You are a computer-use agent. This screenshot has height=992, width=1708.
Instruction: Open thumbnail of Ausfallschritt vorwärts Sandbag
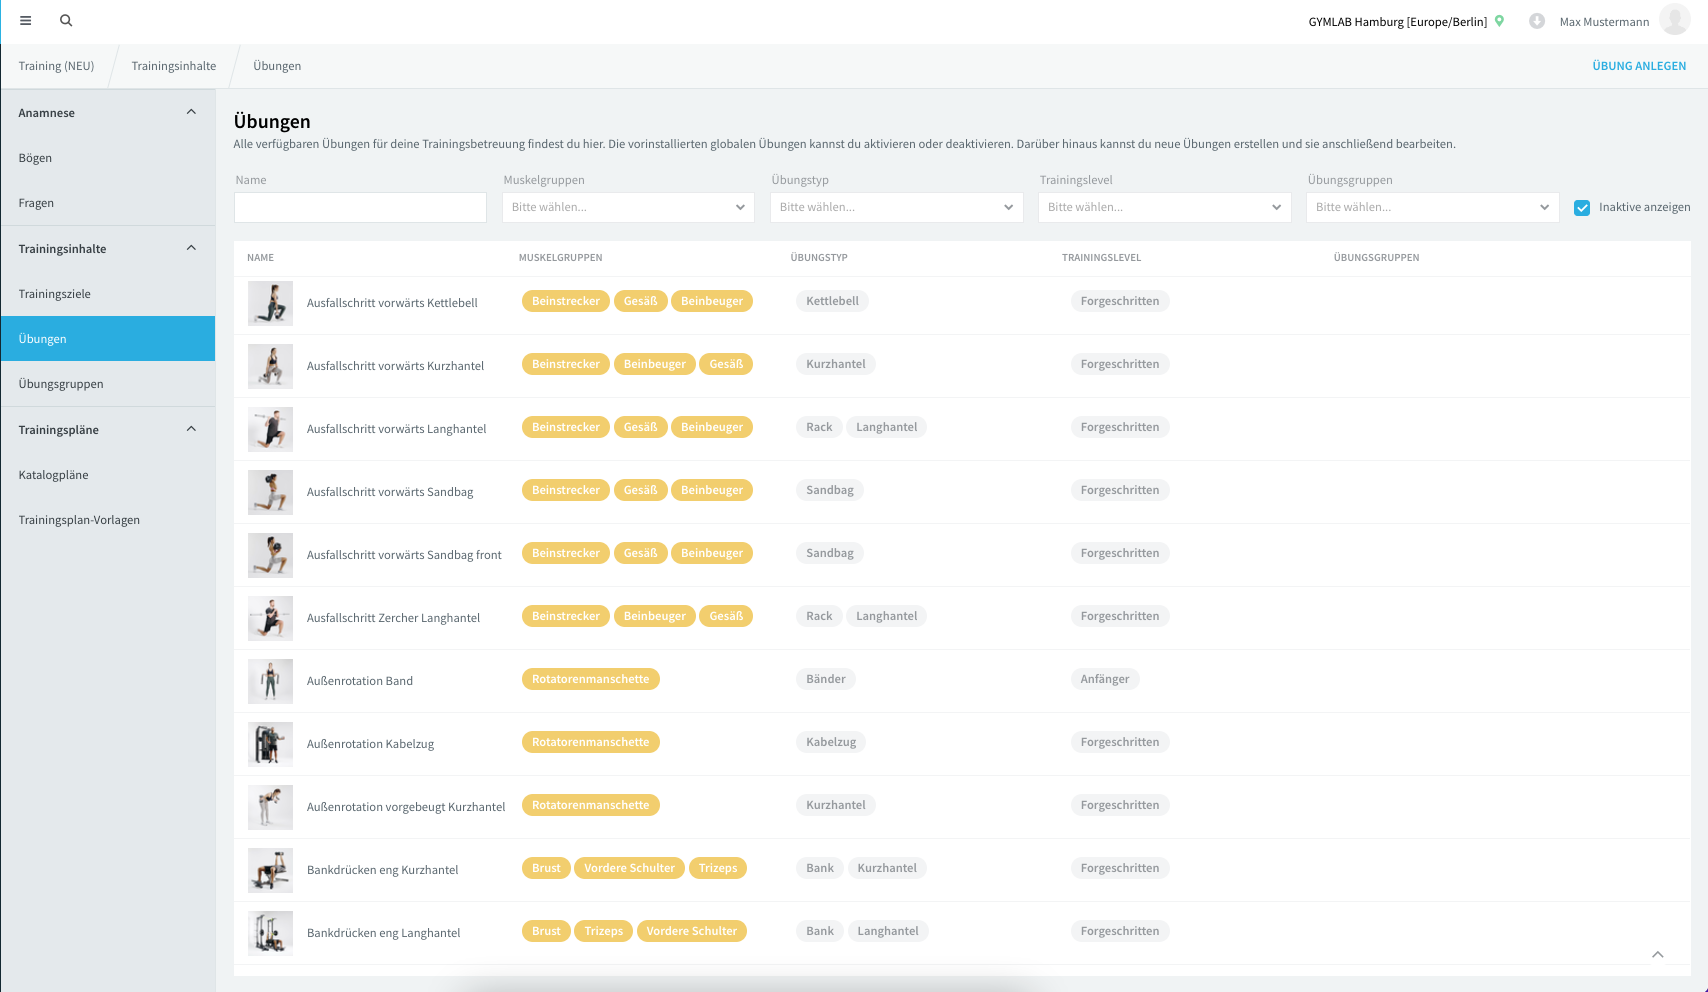point(270,492)
